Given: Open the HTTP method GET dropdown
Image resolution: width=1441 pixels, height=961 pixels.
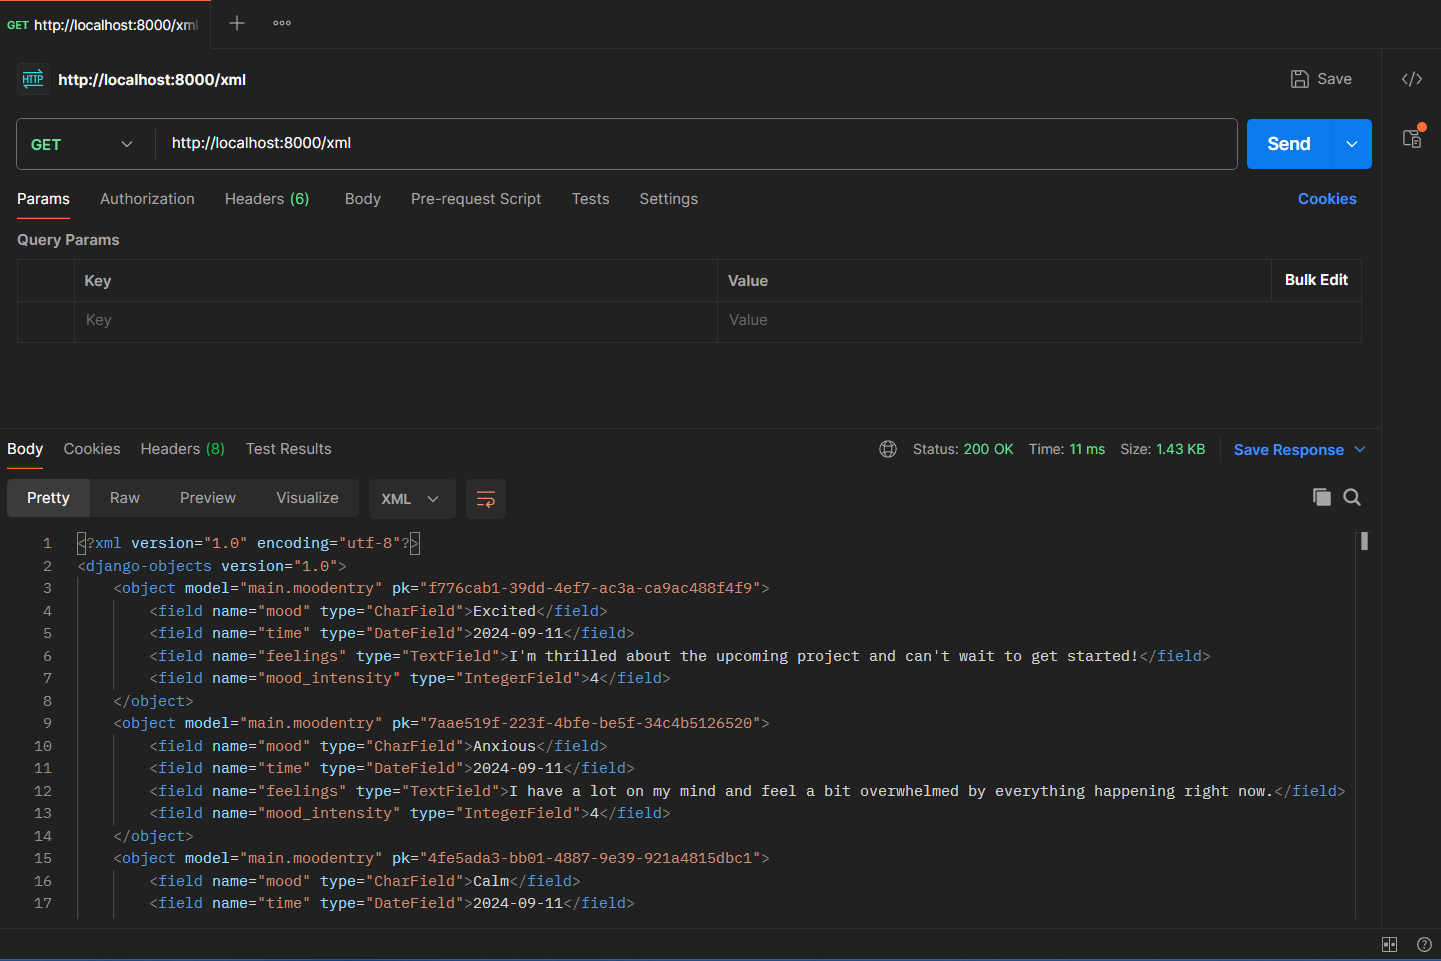Looking at the screenshot, I should pyautogui.click(x=82, y=144).
